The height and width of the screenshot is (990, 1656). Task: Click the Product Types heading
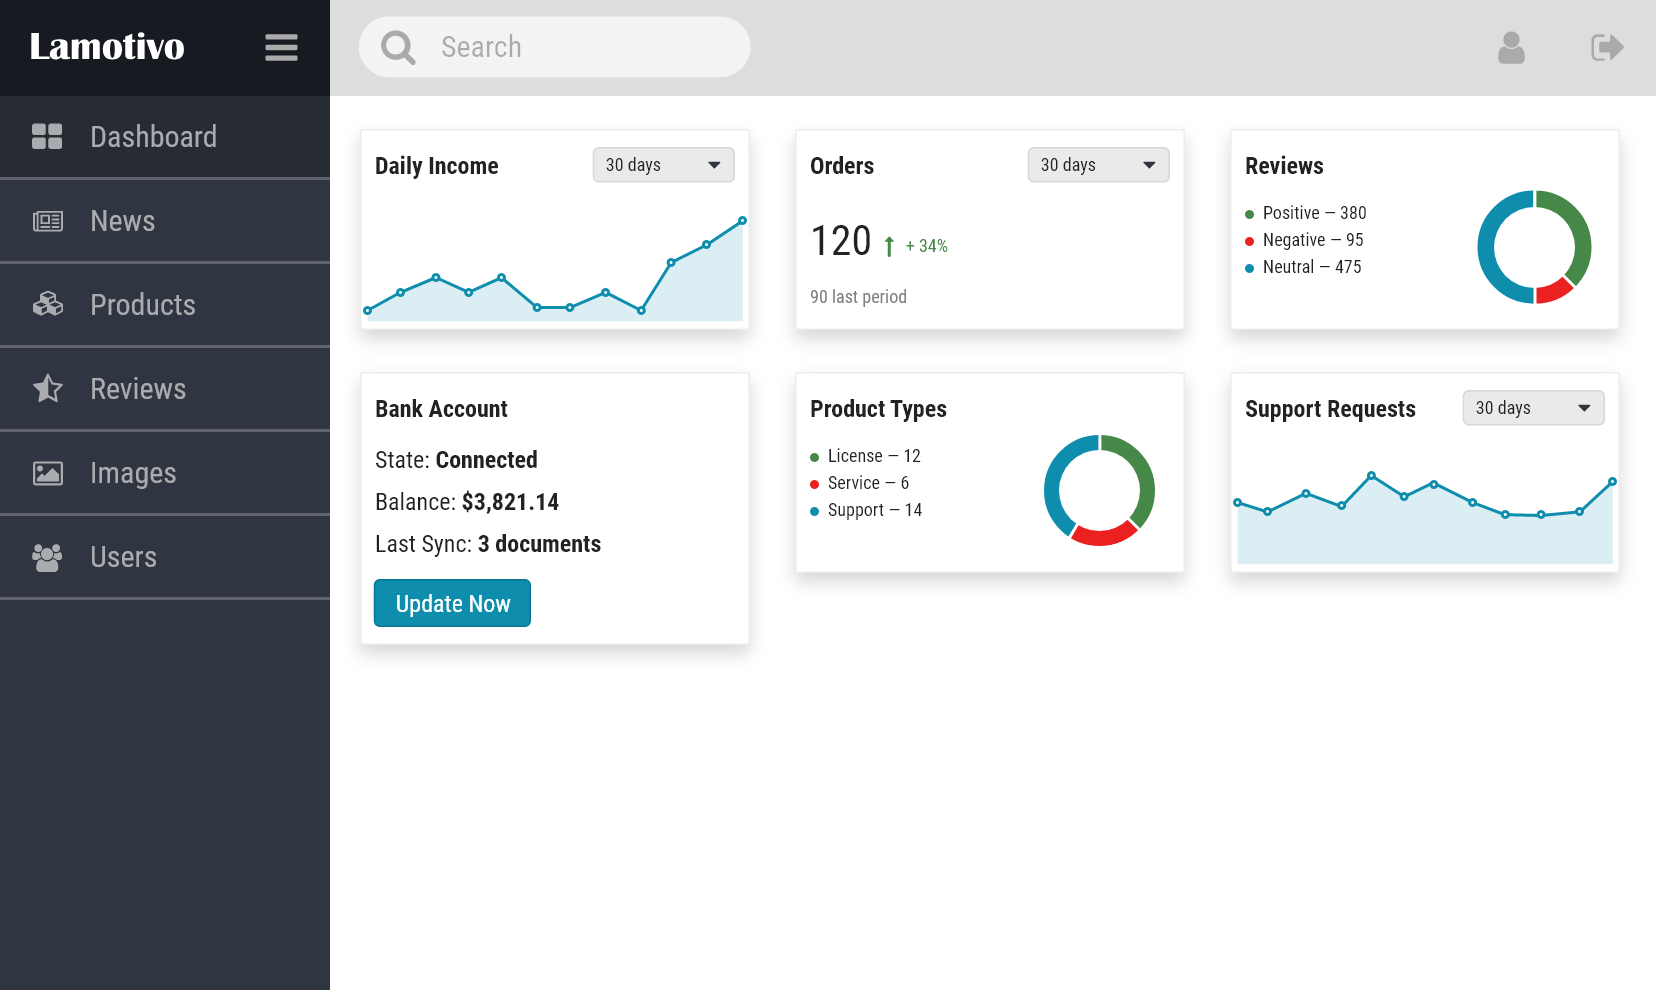coord(878,409)
